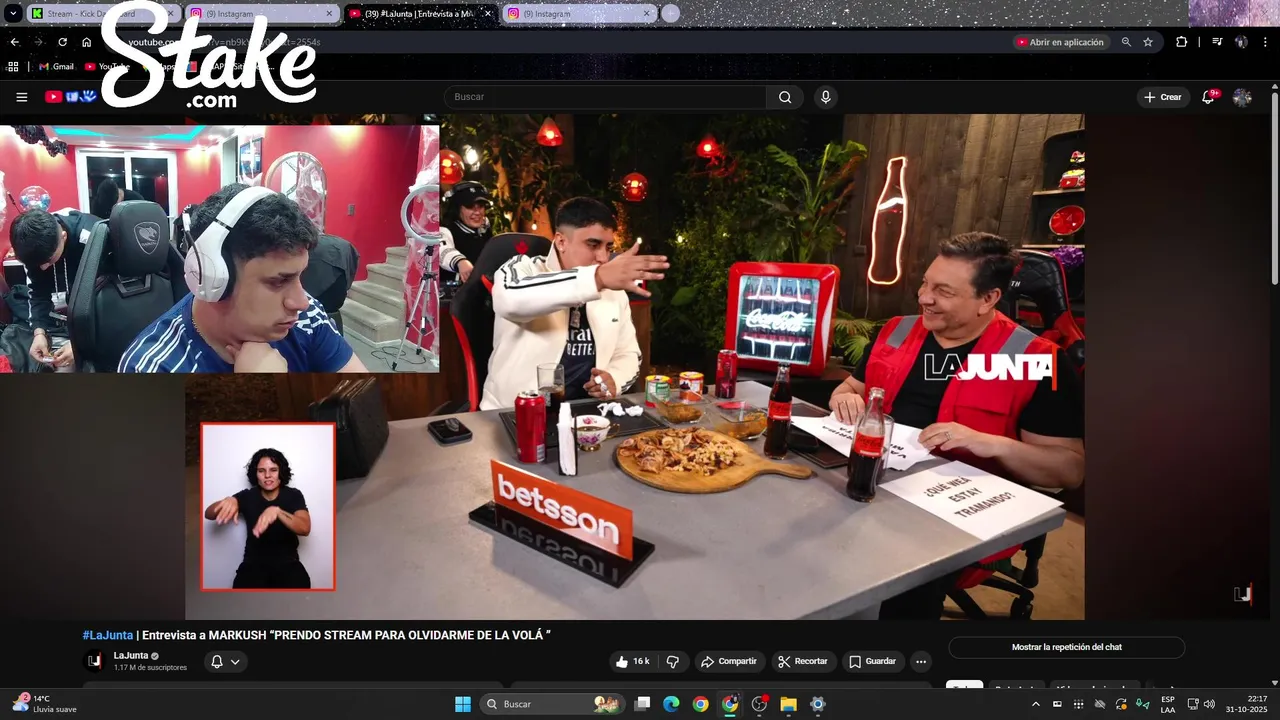Open the YouTube guide hamburger menu
Screen dimensions: 1280x720
pos(22,97)
